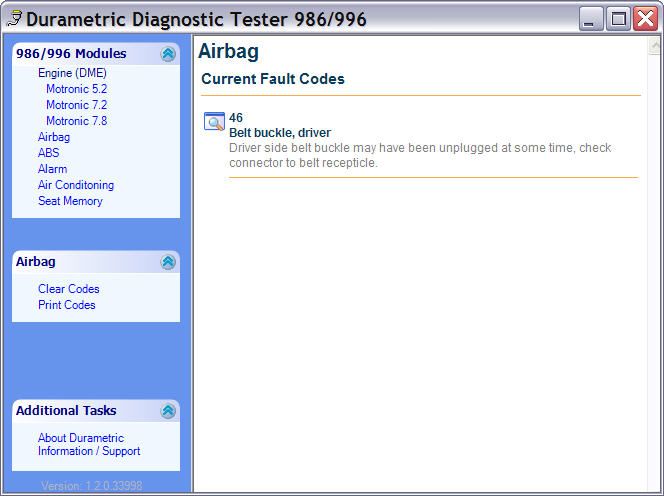
Task: Open the Air Conditioning module
Action: pyautogui.click(x=76, y=185)
